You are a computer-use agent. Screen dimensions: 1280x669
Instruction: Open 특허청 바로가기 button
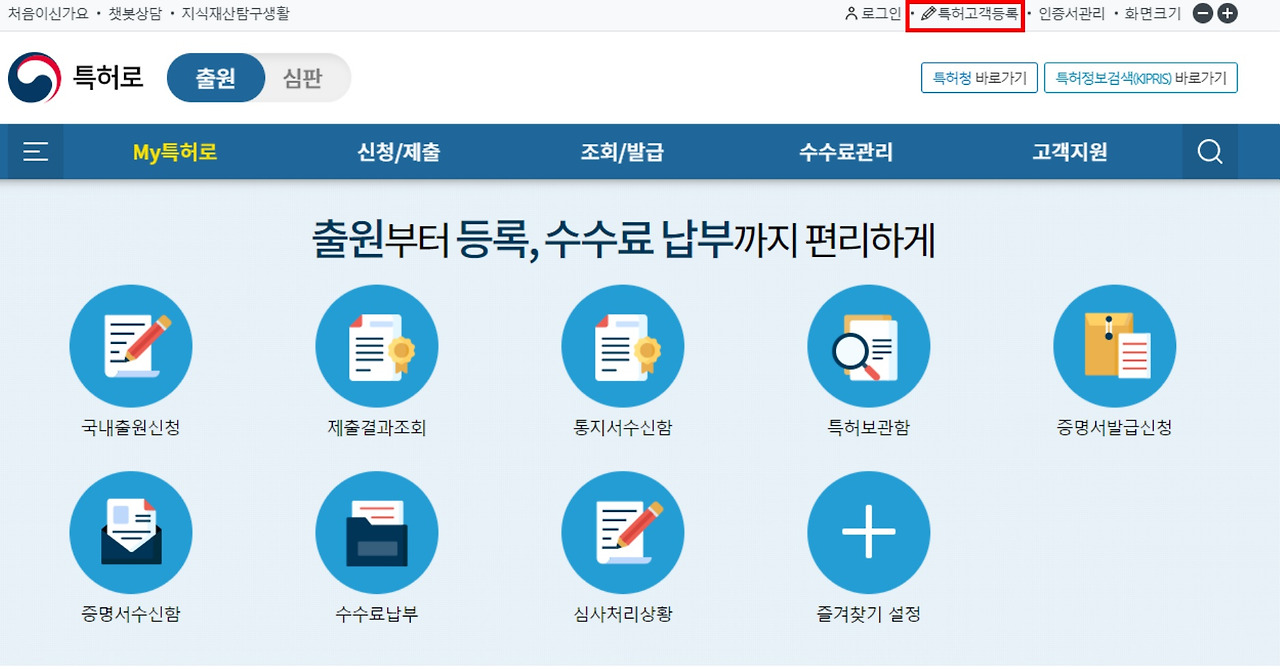[979, 78]
